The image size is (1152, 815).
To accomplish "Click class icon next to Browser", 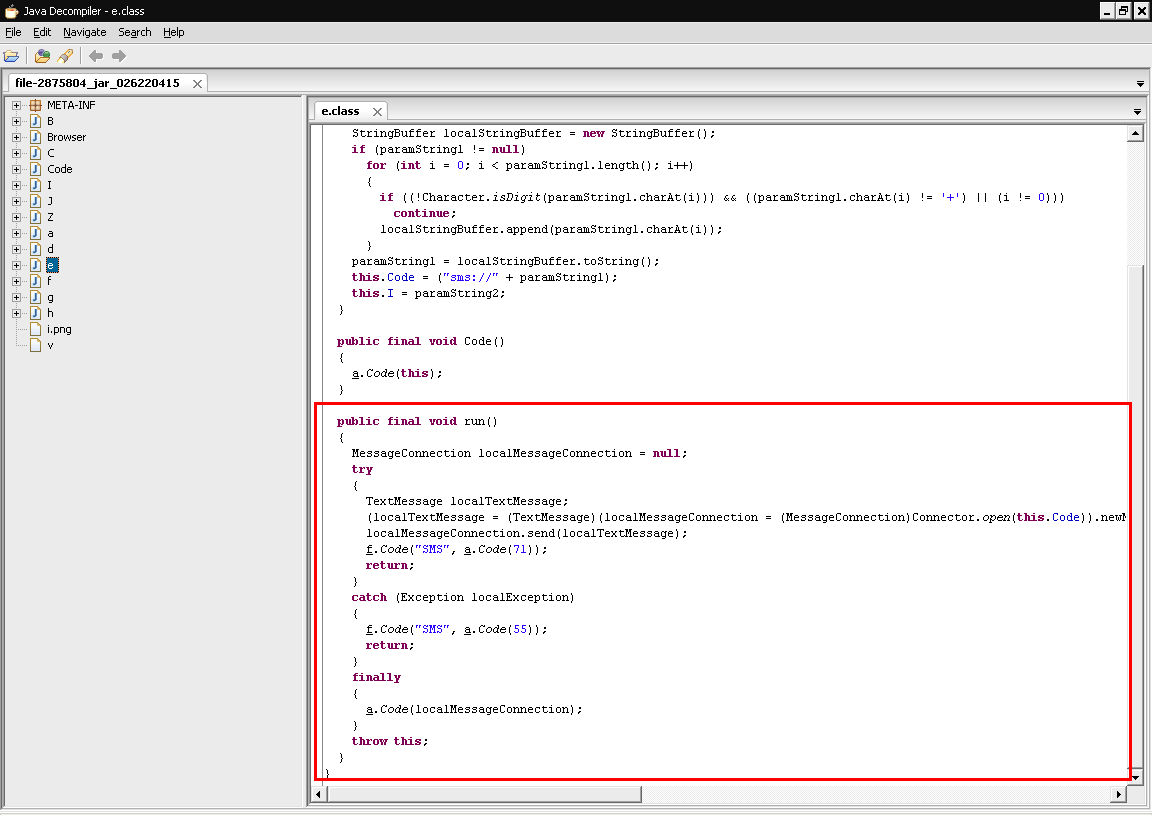I will 35,137.
